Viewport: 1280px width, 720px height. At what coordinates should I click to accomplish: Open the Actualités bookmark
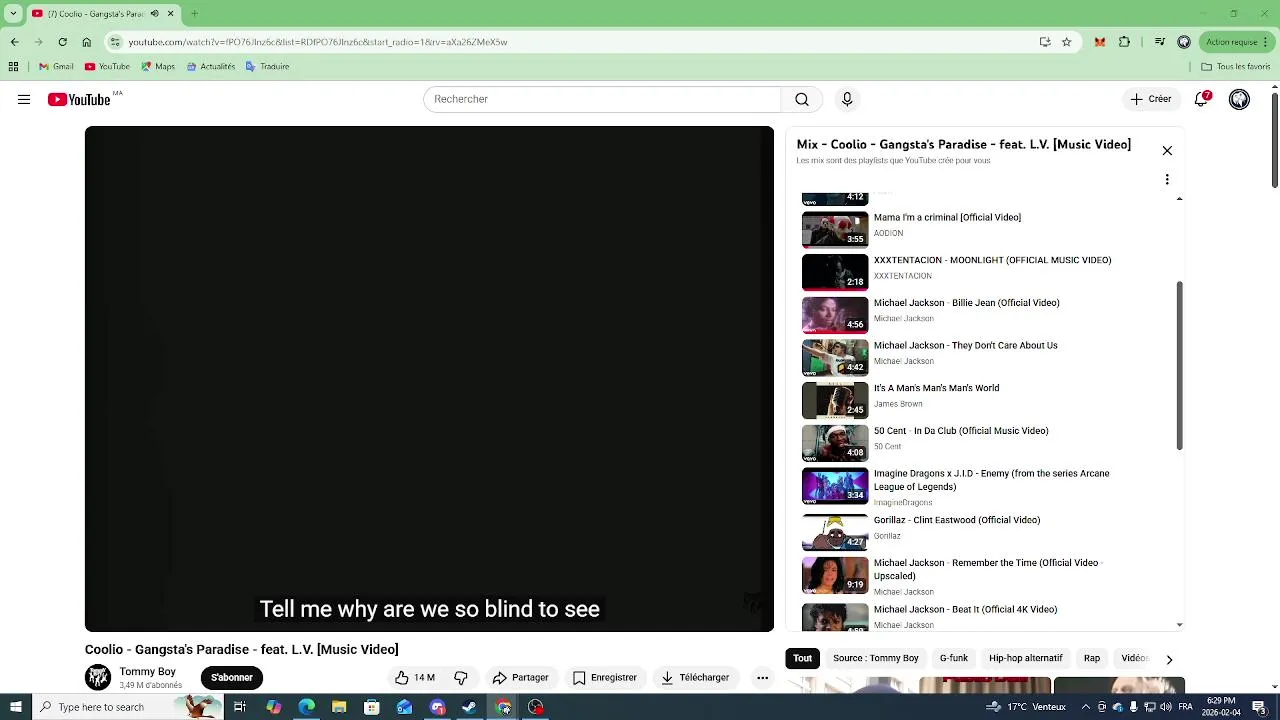[210, 67]
